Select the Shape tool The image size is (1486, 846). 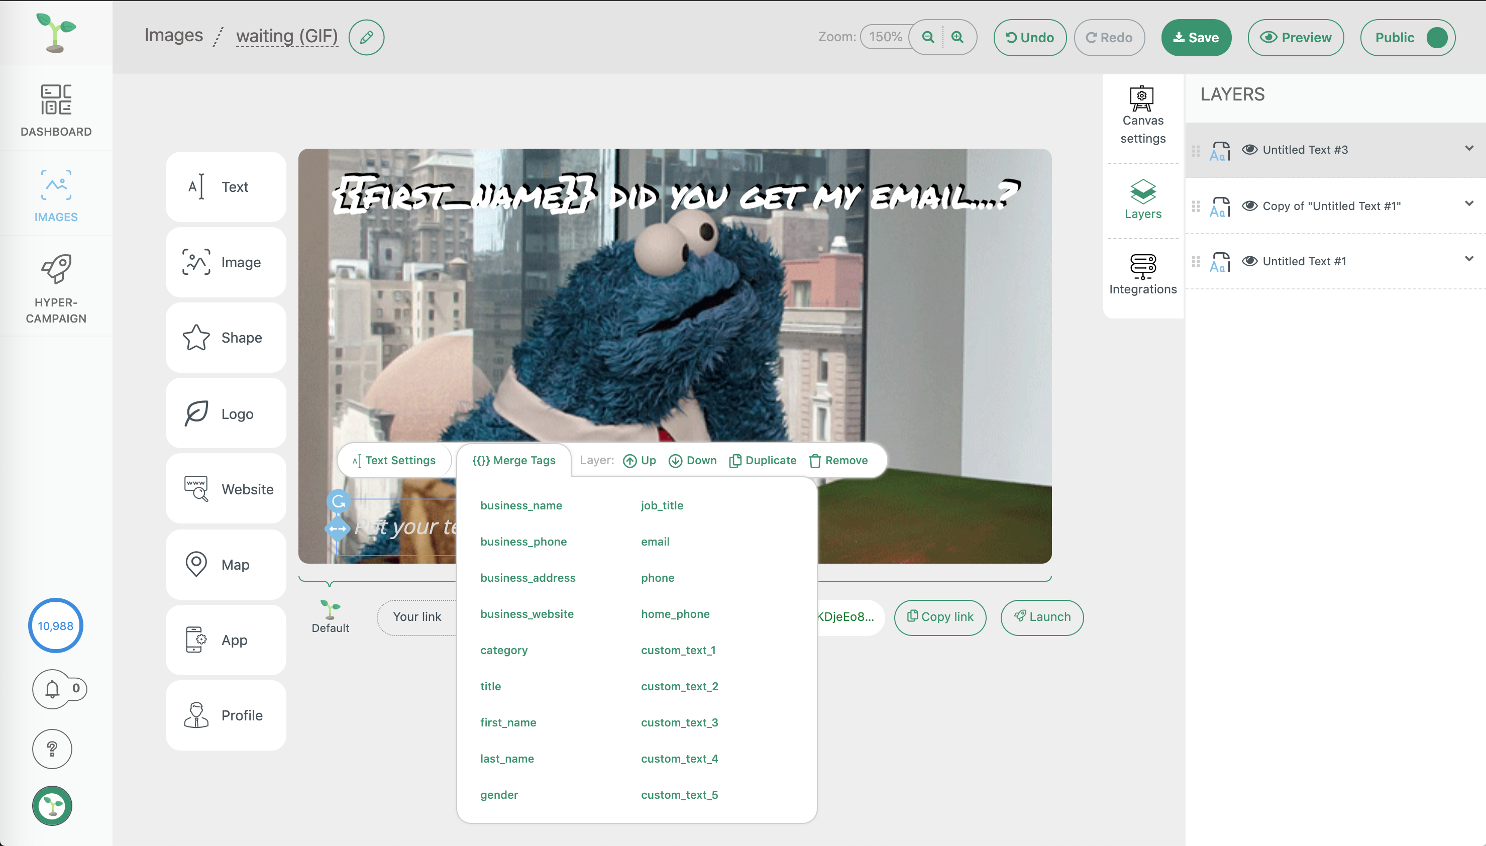click(226, 337)
